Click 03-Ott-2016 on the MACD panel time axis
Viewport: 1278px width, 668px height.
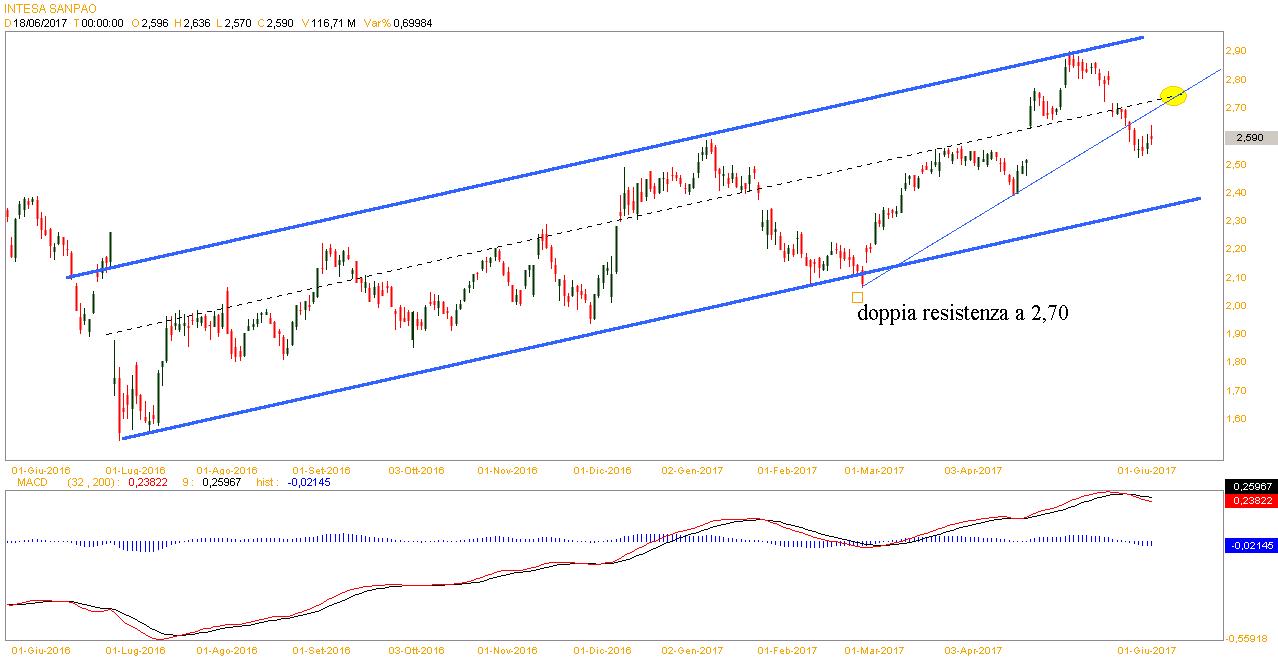[416, 650]
